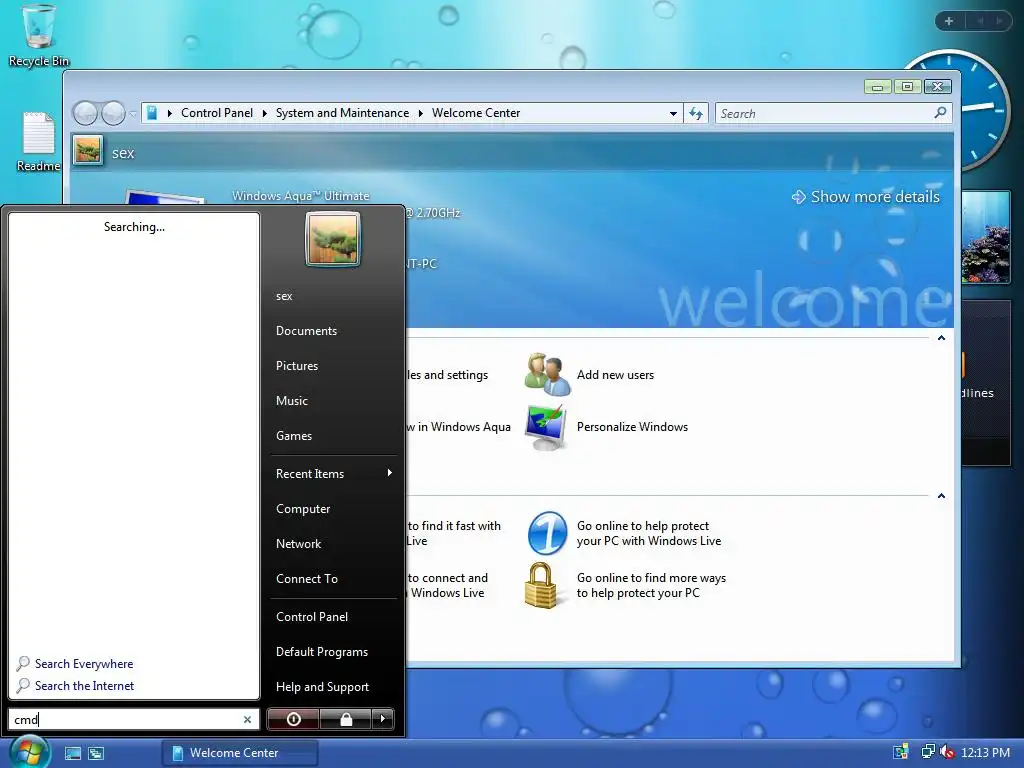This screenshot has height=768, width=1024.
Task: Open Music from the Start menu
Action: 291,401
